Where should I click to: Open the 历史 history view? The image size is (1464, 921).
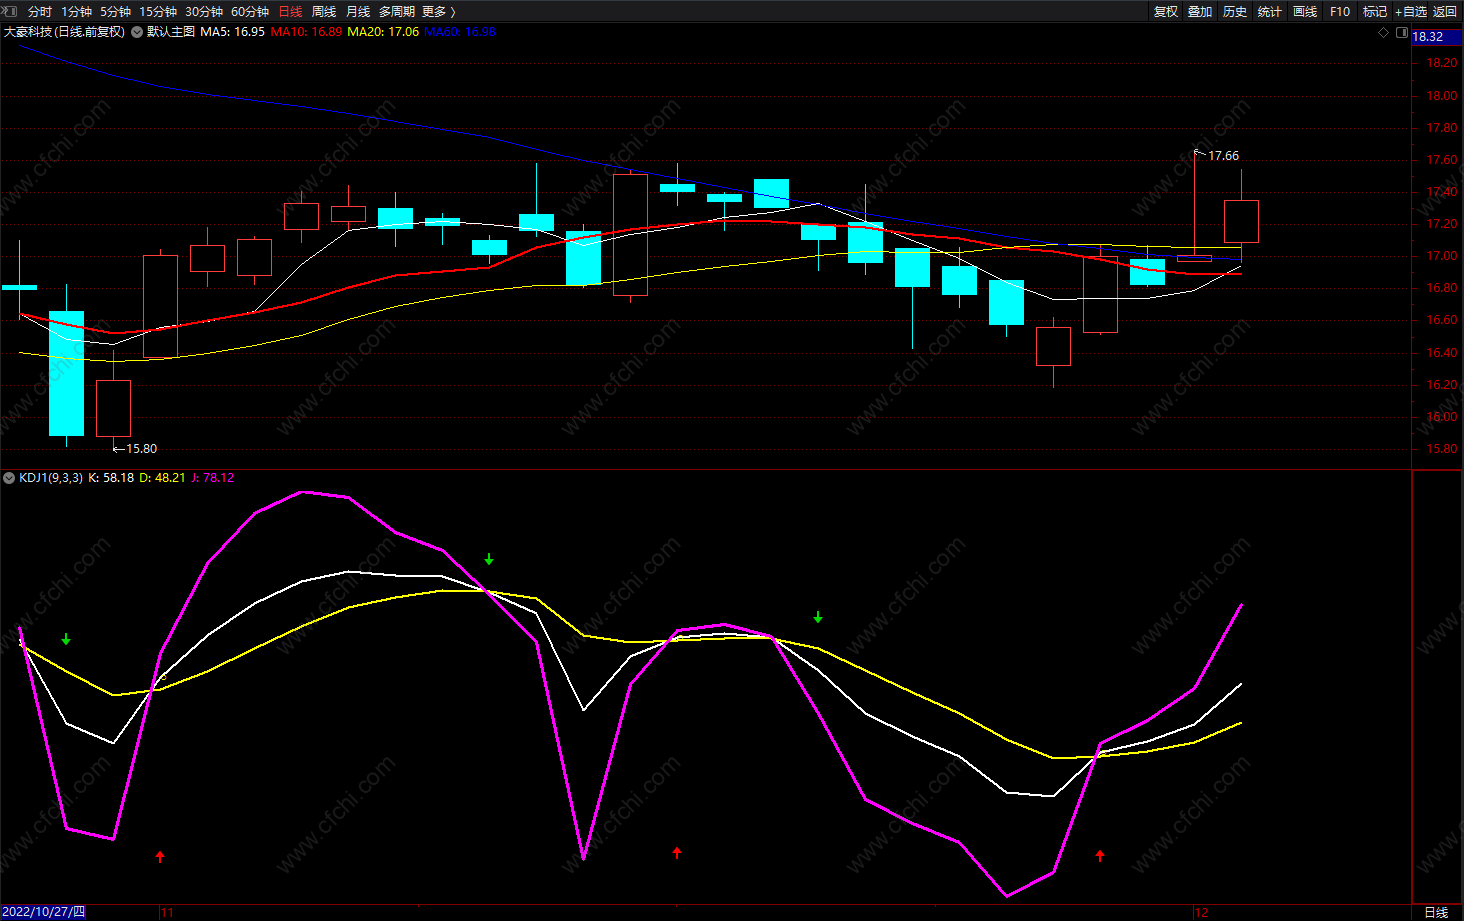(1235, 11)
